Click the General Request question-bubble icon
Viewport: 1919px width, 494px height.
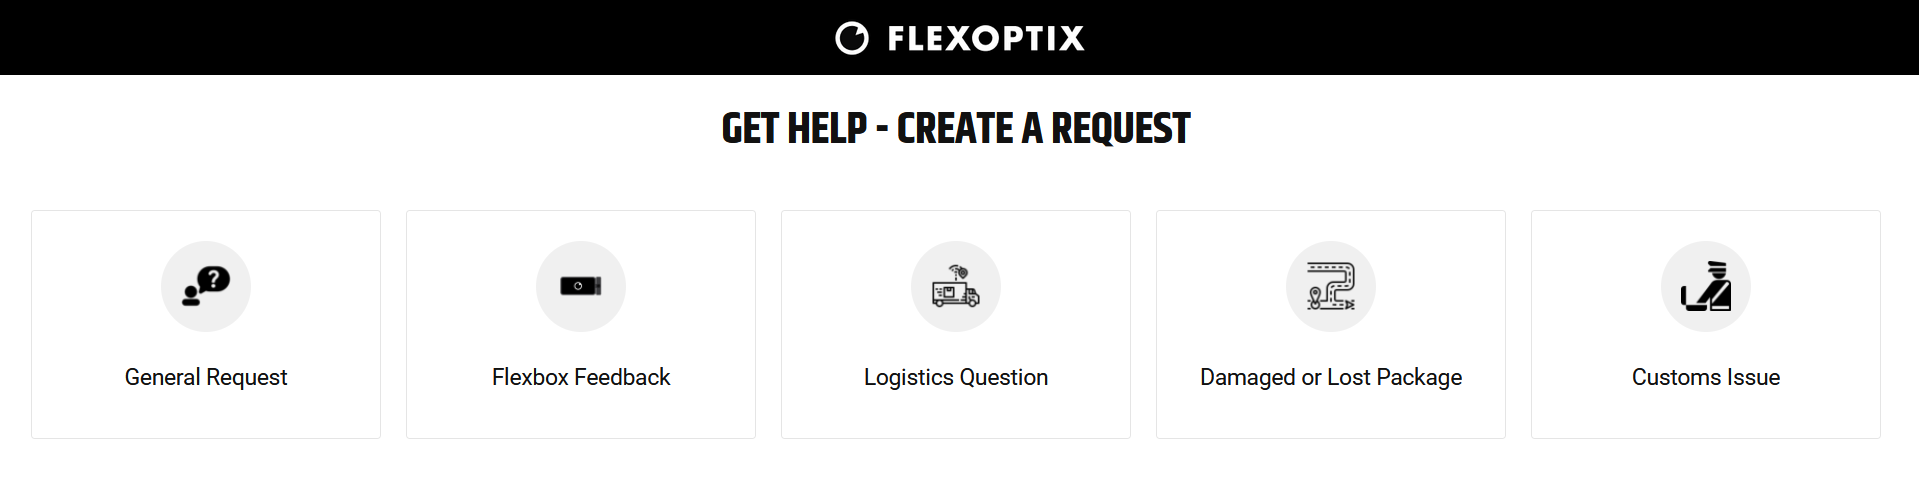pos(206,286)
